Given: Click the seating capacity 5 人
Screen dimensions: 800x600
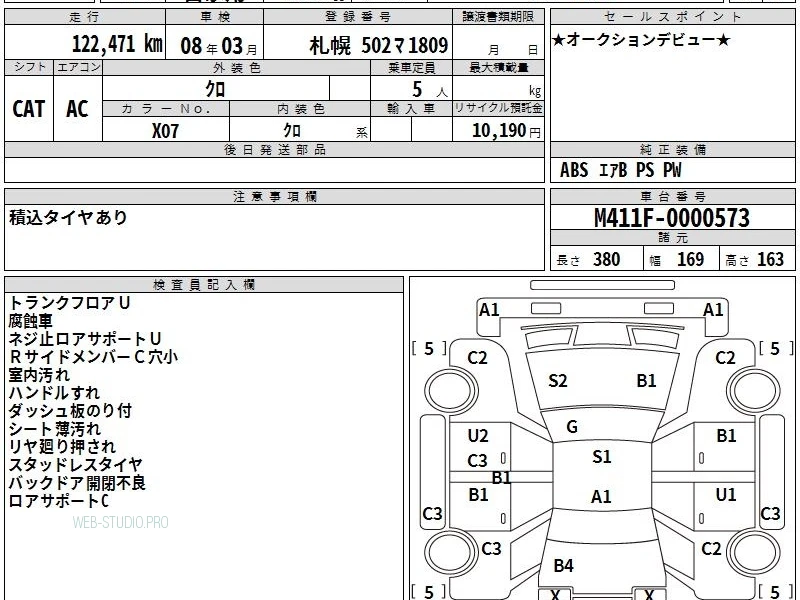Looking at the screenshot, I should tap(430, 90).
